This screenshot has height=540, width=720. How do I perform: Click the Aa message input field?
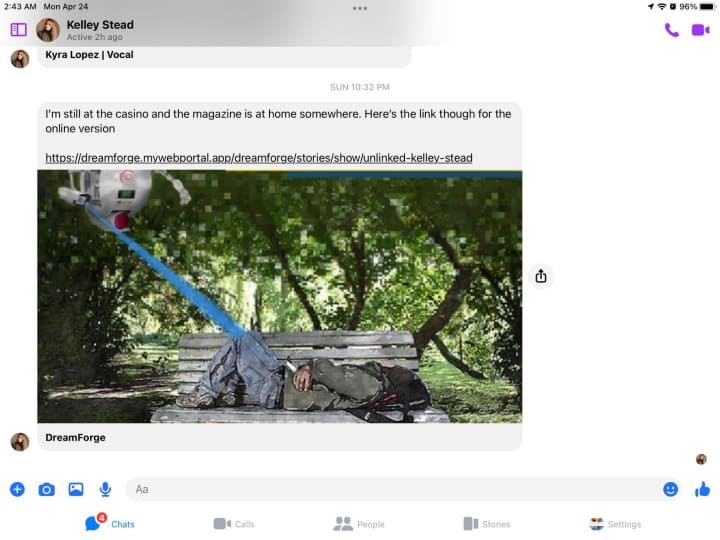[x=393, y=489]
